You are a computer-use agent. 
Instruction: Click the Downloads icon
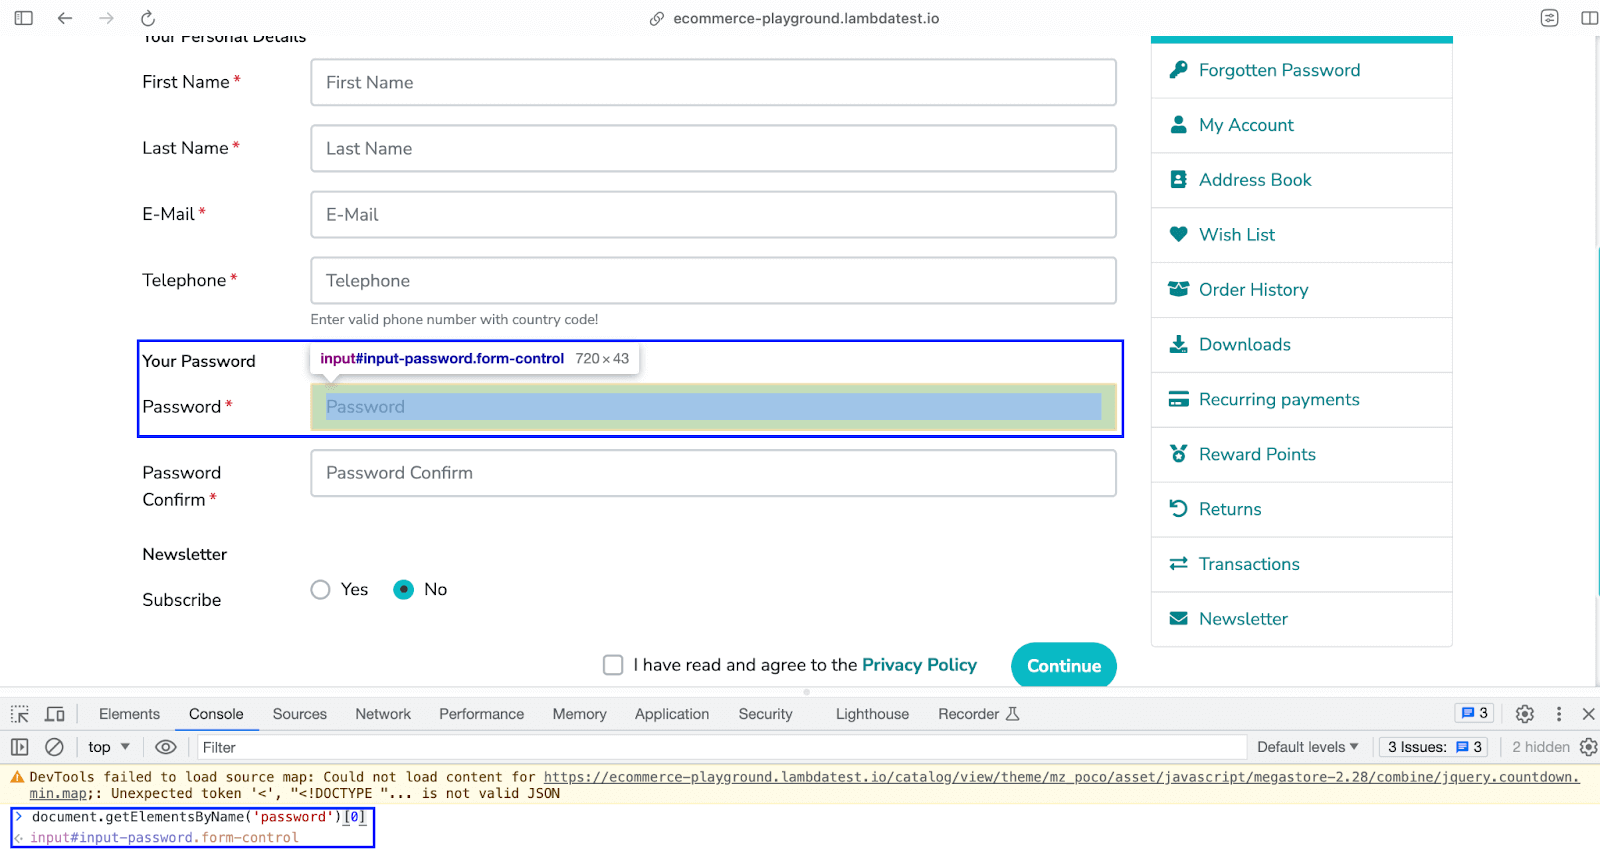[1179, 344]
